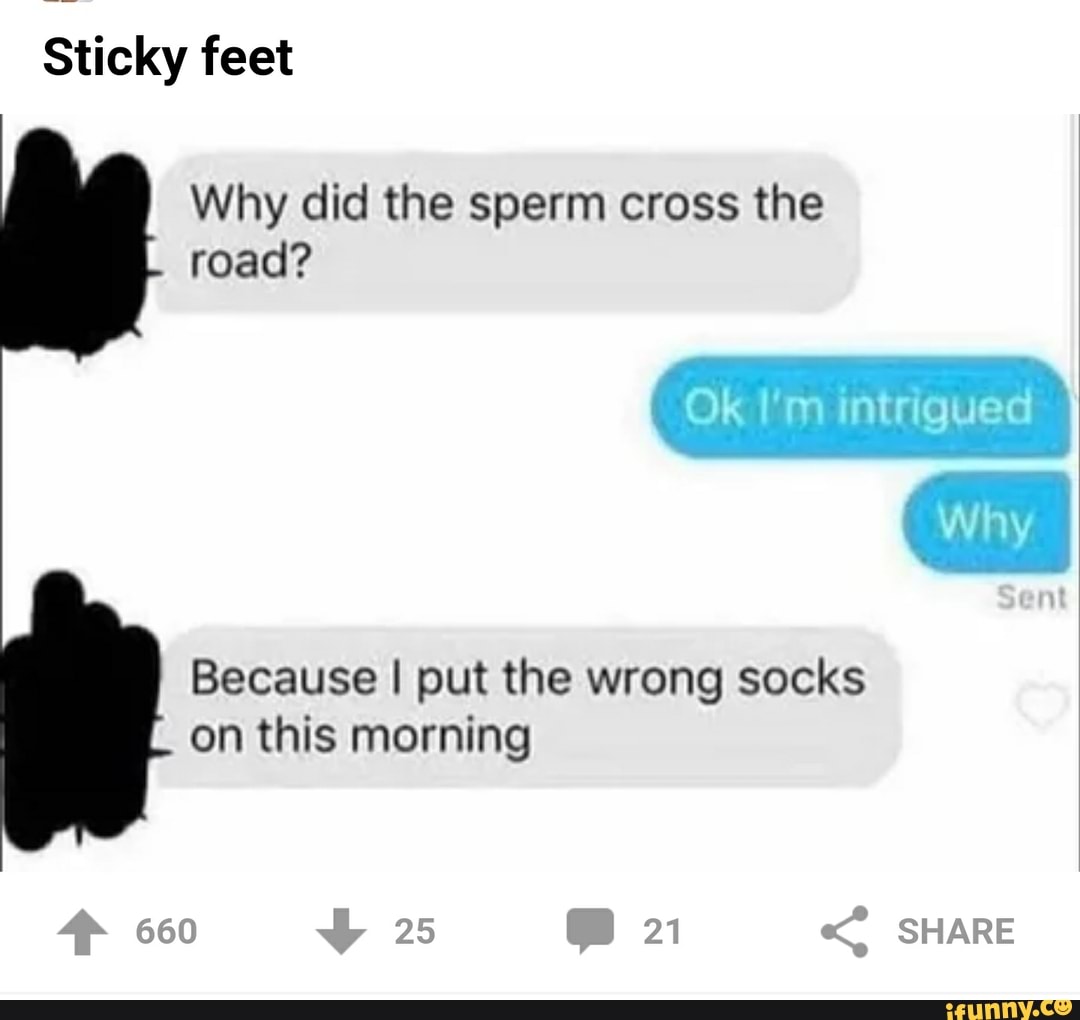Select the "Ok I'm intrigued" blue bubble

858,408
